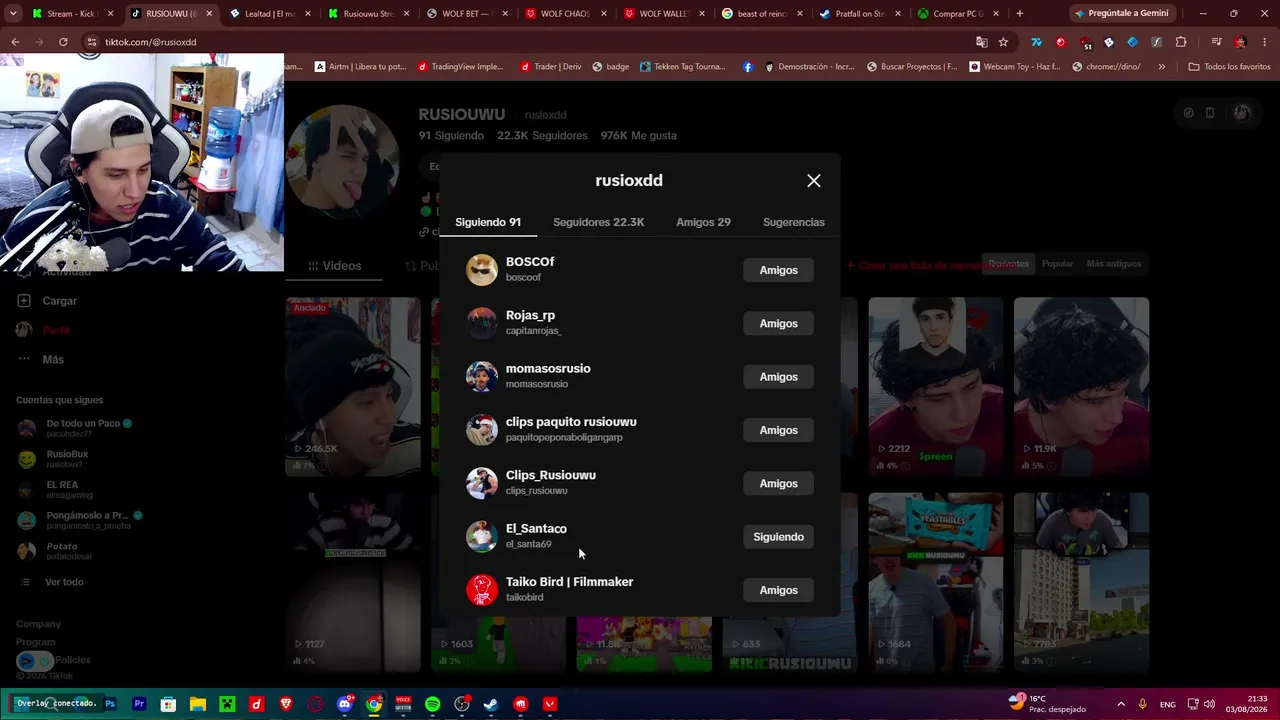Go back in browser history

[x=15, y=42]
